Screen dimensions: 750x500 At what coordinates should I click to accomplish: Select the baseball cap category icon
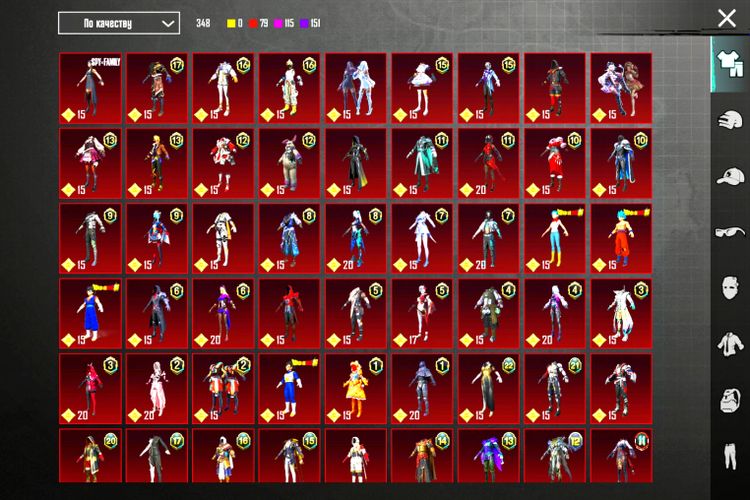[727, 177]
